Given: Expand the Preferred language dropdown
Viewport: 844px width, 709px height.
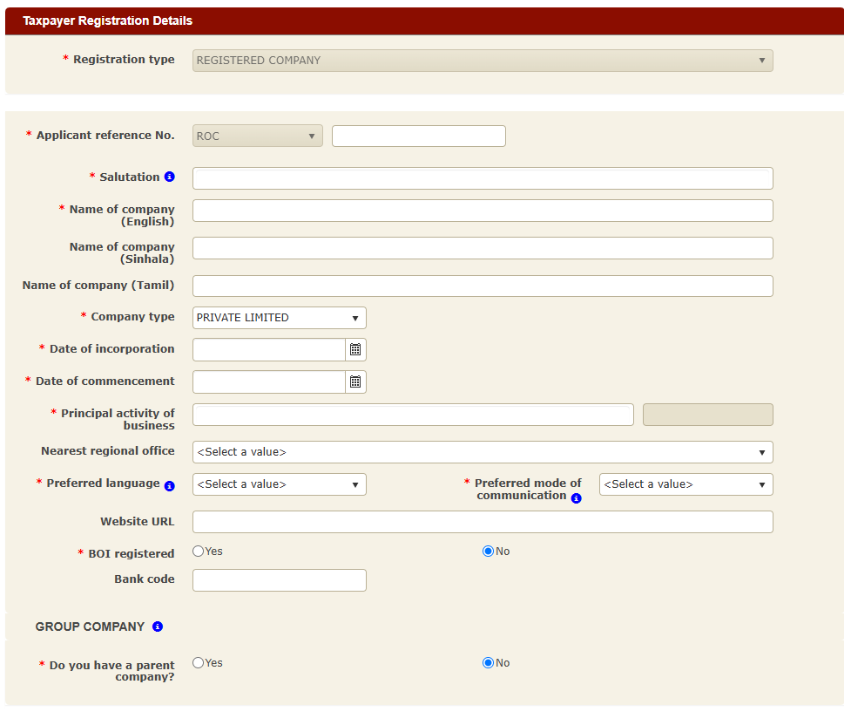Looking at the screenshot, I should pos(279,484).
